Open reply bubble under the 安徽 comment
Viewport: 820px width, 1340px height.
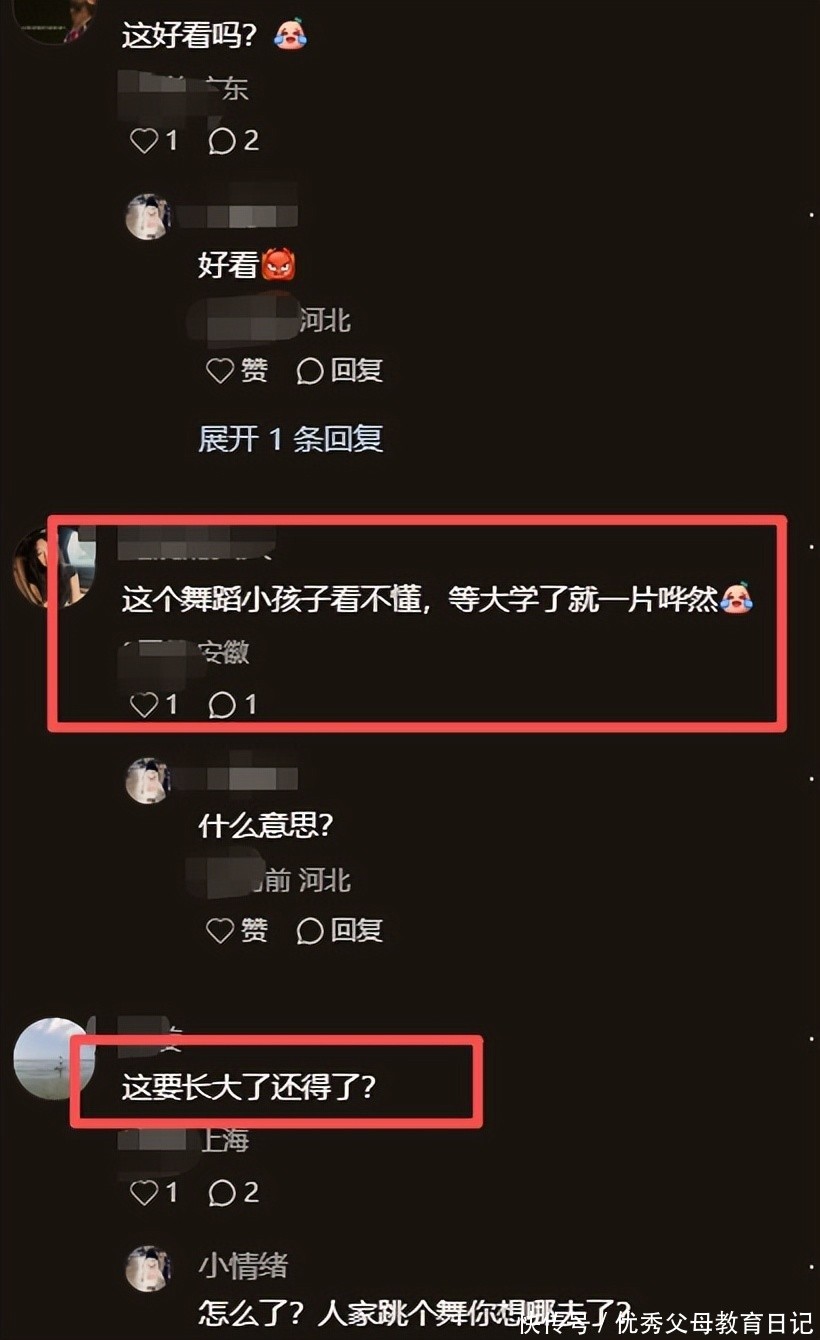coord(221,705)
